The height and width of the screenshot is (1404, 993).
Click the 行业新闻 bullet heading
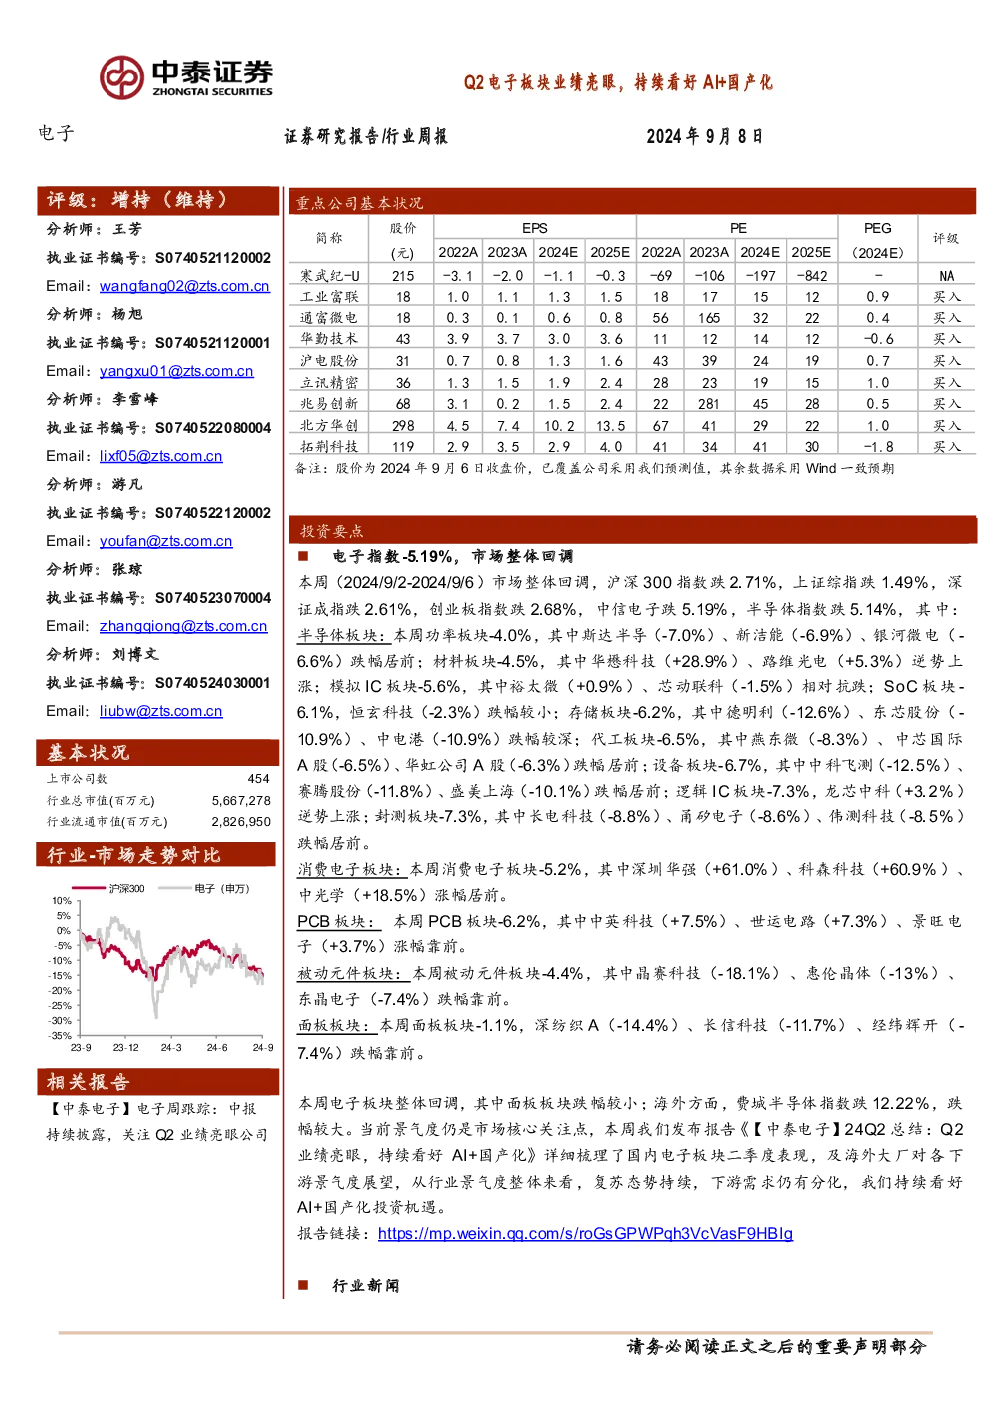coord(366,1285)
